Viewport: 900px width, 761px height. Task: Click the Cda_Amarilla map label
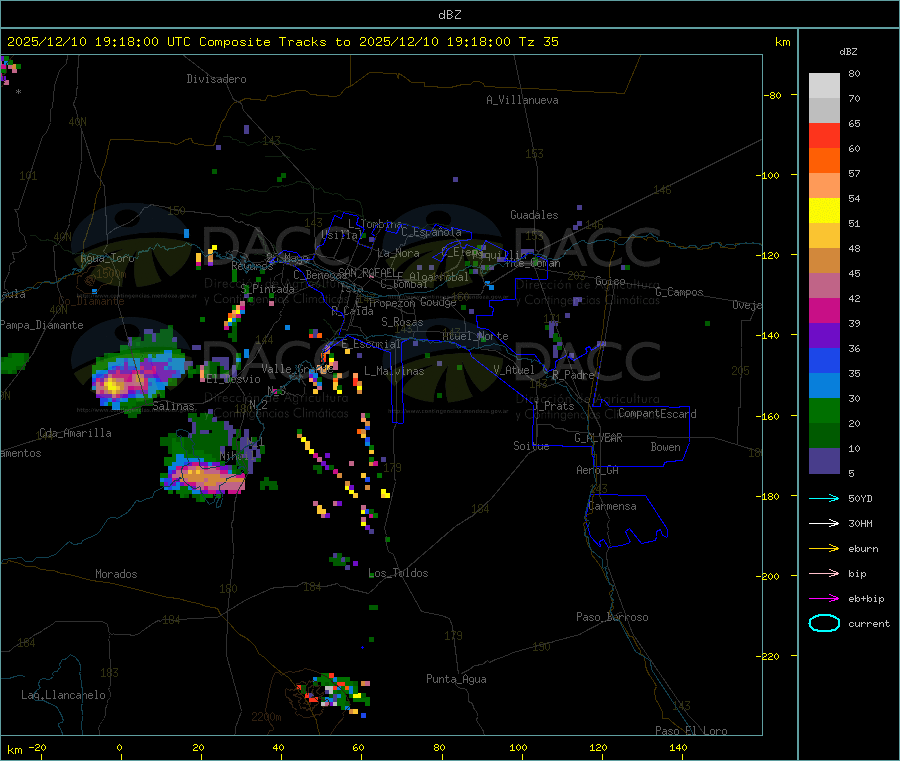tap(75, 433)
